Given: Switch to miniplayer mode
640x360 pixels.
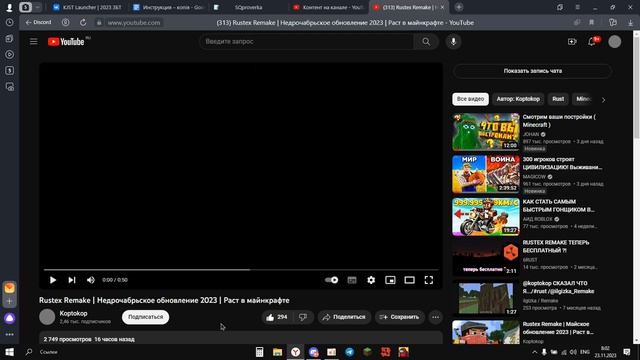Looking at the screenshot, I should [390, 280].
